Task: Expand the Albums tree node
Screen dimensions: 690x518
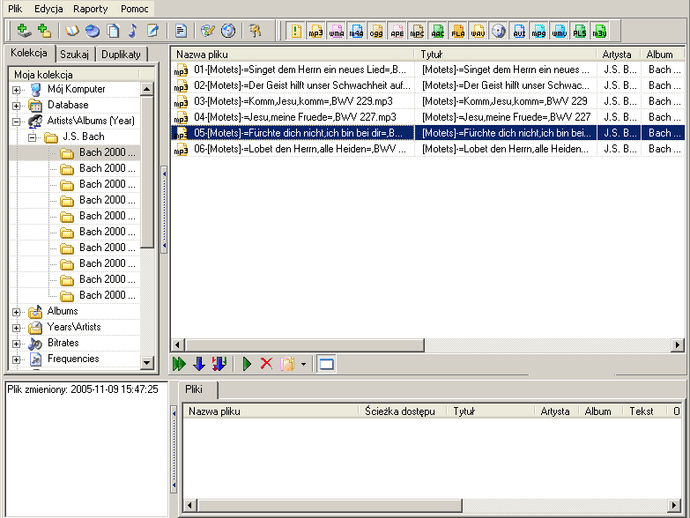Action: (16, 312)
